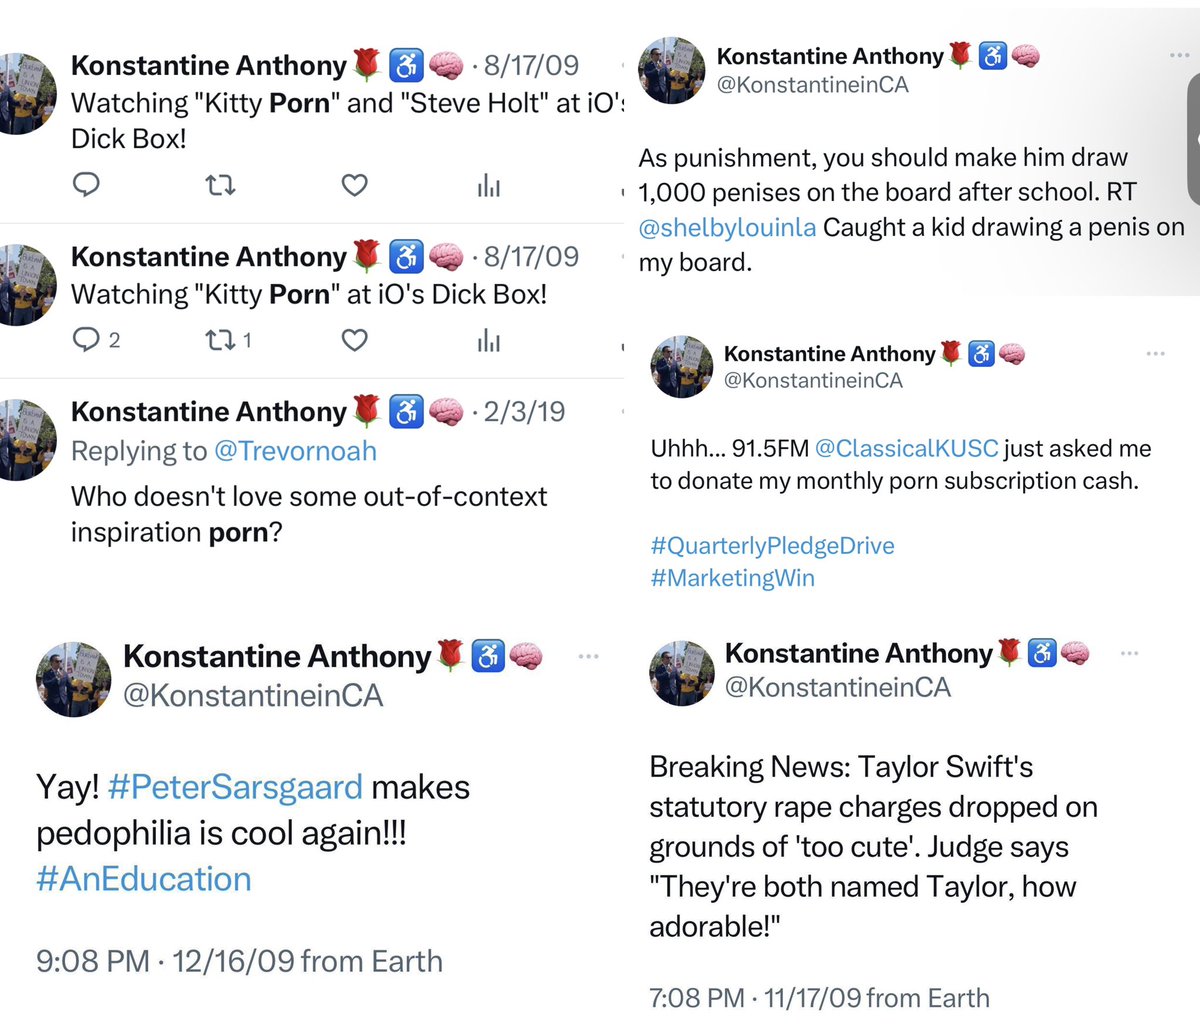This screenshot has width=1200, height=1029.
Task: Open analytics icon on the tweet with 2 replies
Action: click(489, 341)
